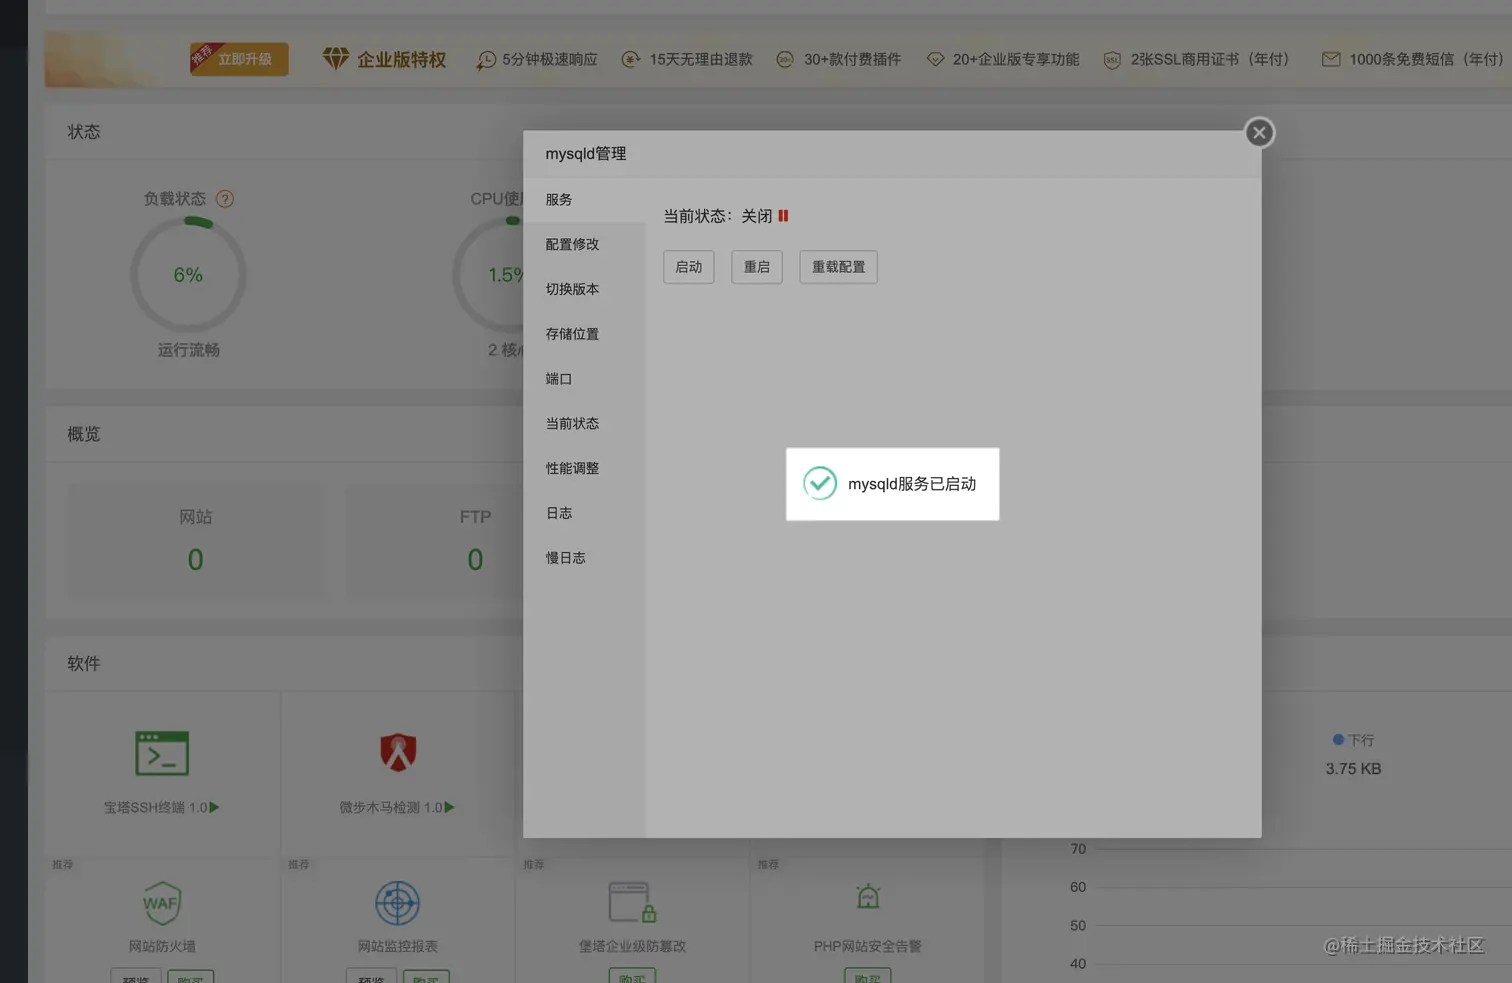
Task: Click the 企业版特权 diamond icon
Action: [x=336, y=59]
